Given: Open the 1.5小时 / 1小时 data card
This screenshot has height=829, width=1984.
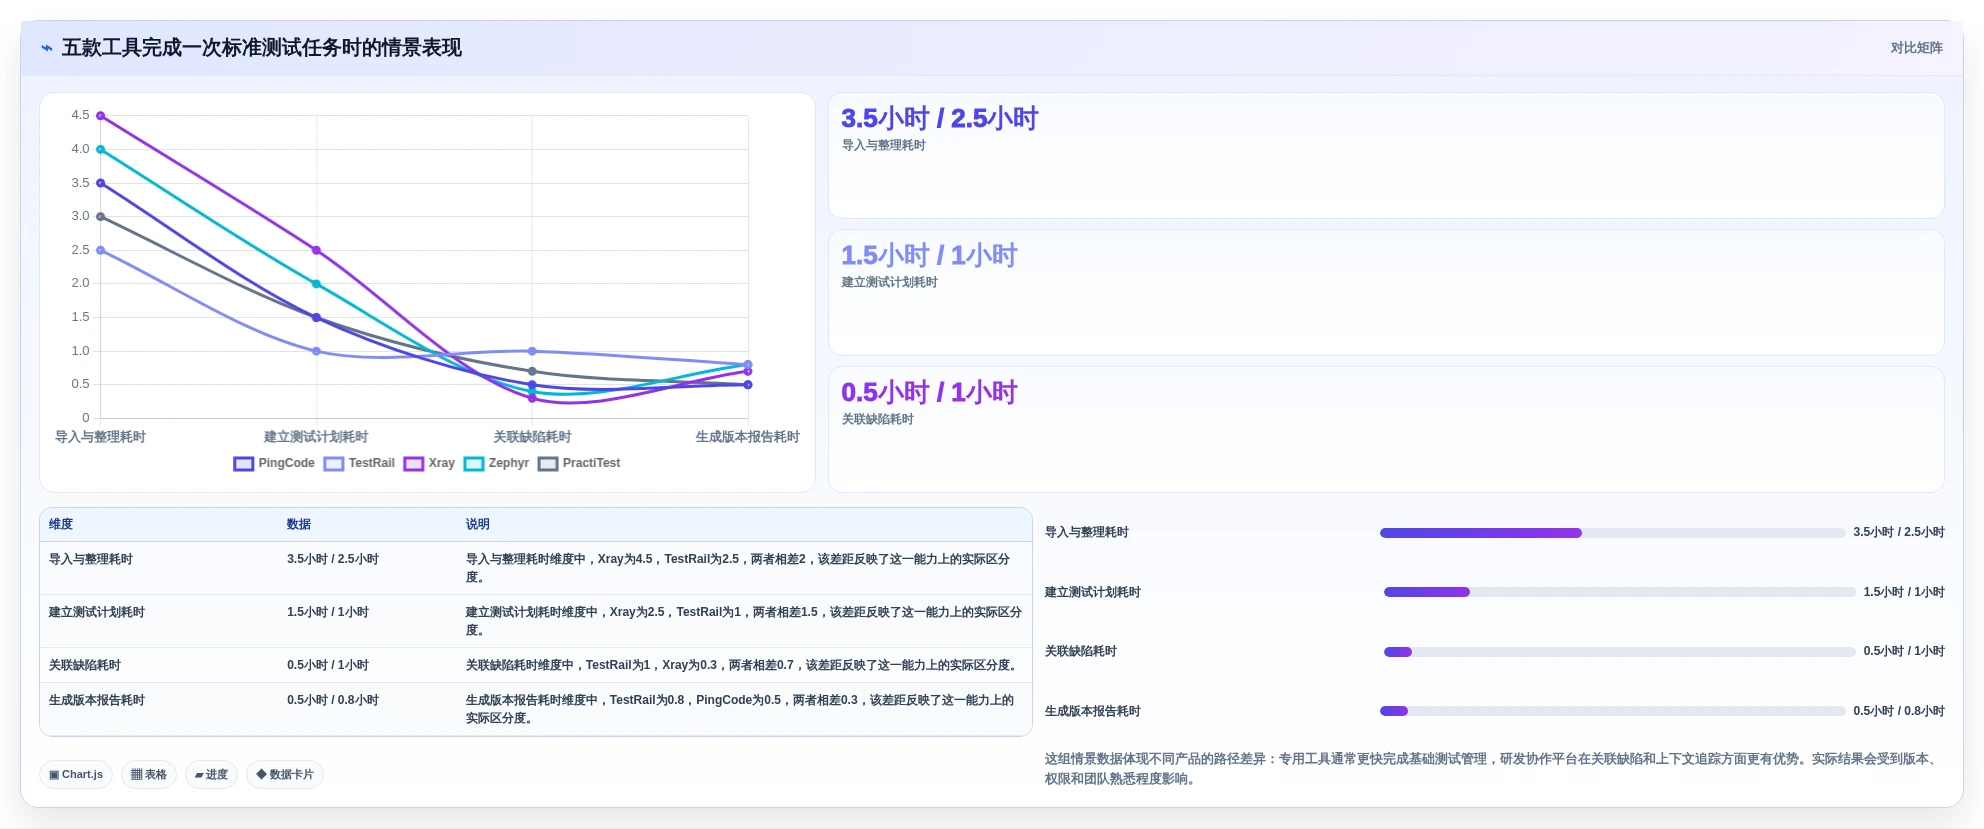Looking at the screenshot, I should pos(1386,293).
